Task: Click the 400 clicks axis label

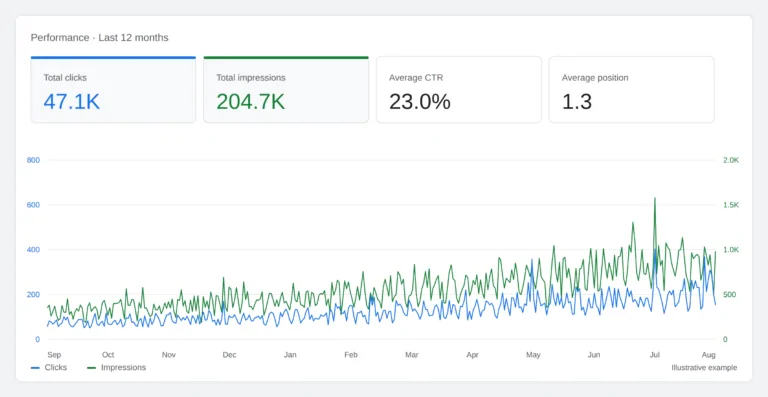Action: point(34,250)
